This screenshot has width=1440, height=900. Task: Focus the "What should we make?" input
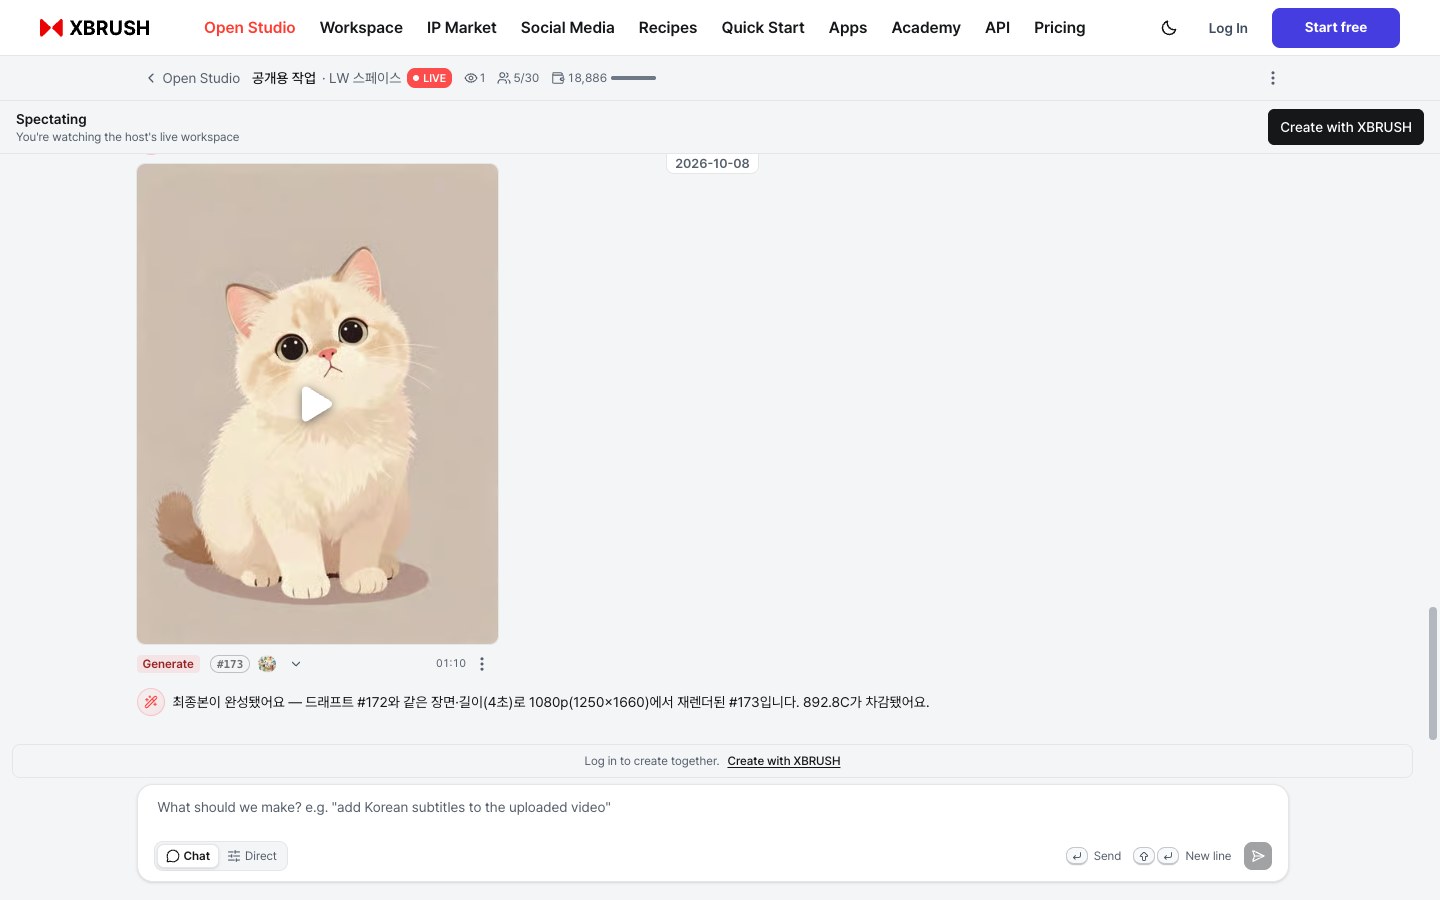click(x=712, y=808)
